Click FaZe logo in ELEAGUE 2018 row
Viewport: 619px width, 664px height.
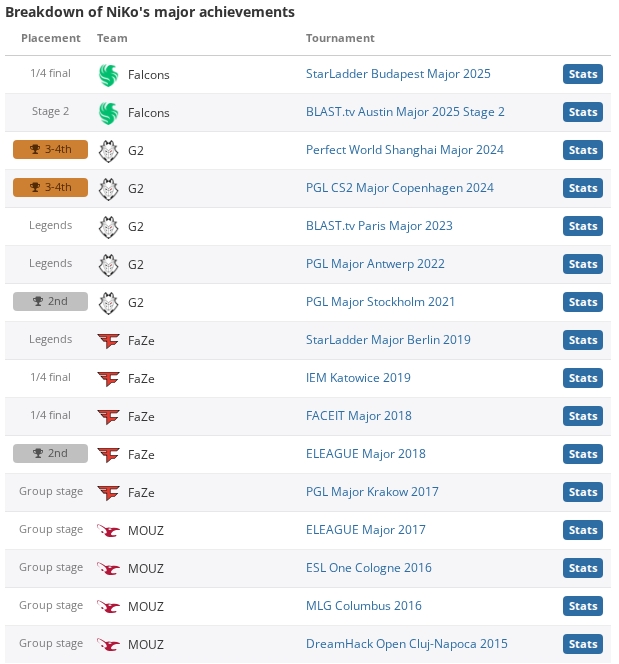[108, 455]
